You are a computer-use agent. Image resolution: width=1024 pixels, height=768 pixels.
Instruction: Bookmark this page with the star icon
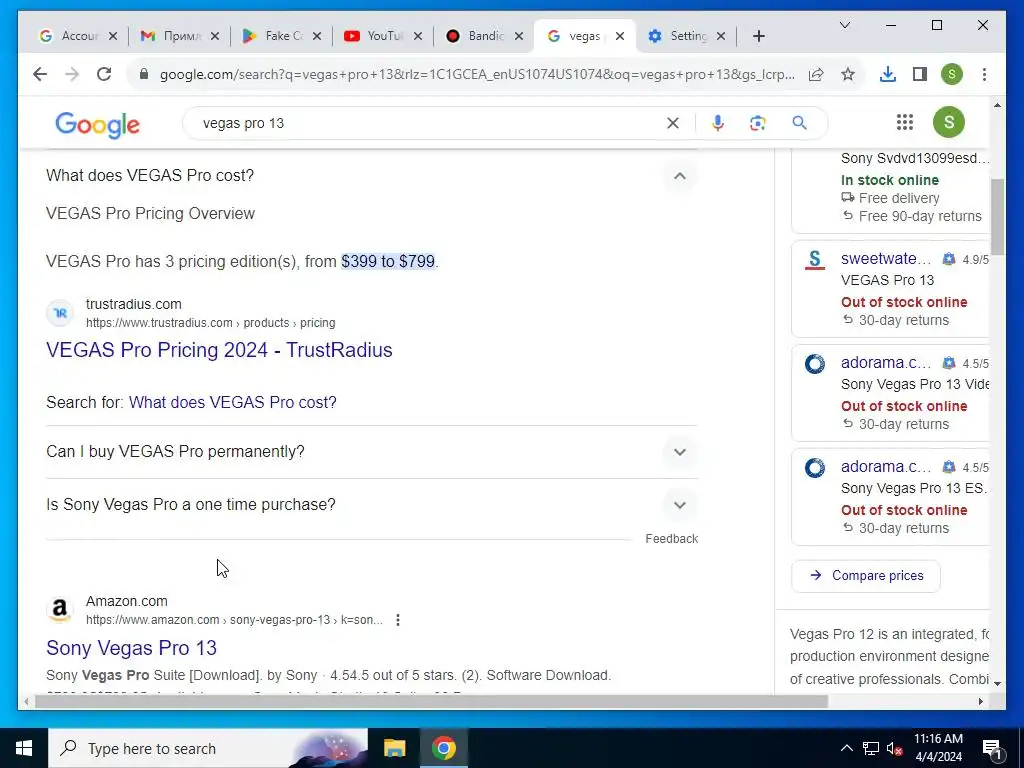pos(848,74)
